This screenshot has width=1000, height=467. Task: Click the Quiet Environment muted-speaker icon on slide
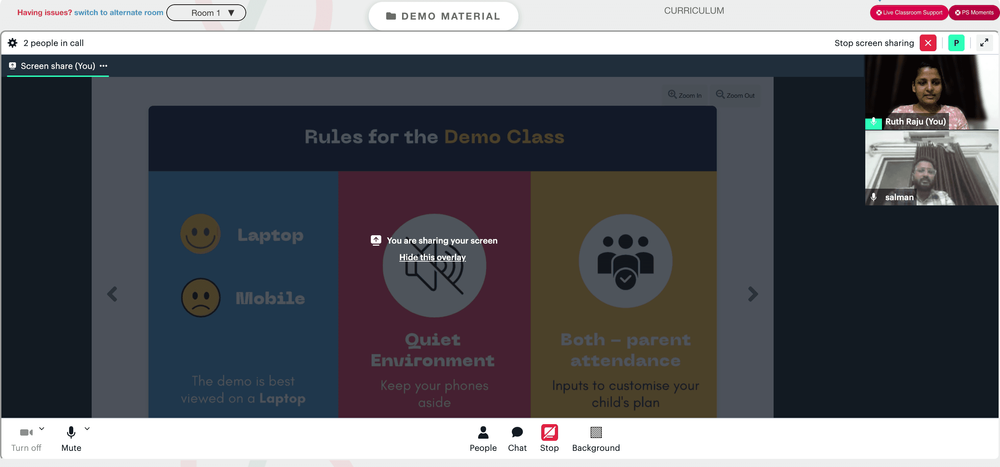[x=434, y=266]
